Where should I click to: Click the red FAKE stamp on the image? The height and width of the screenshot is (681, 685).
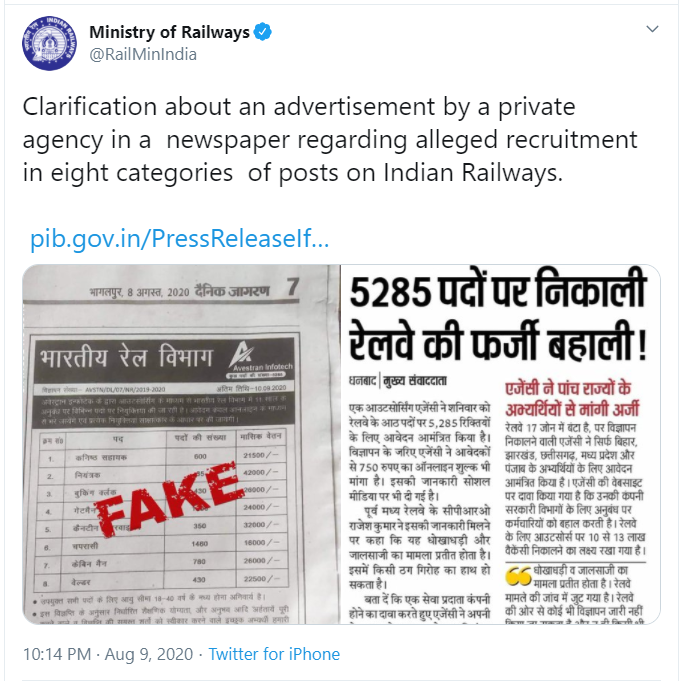(168, 499)
